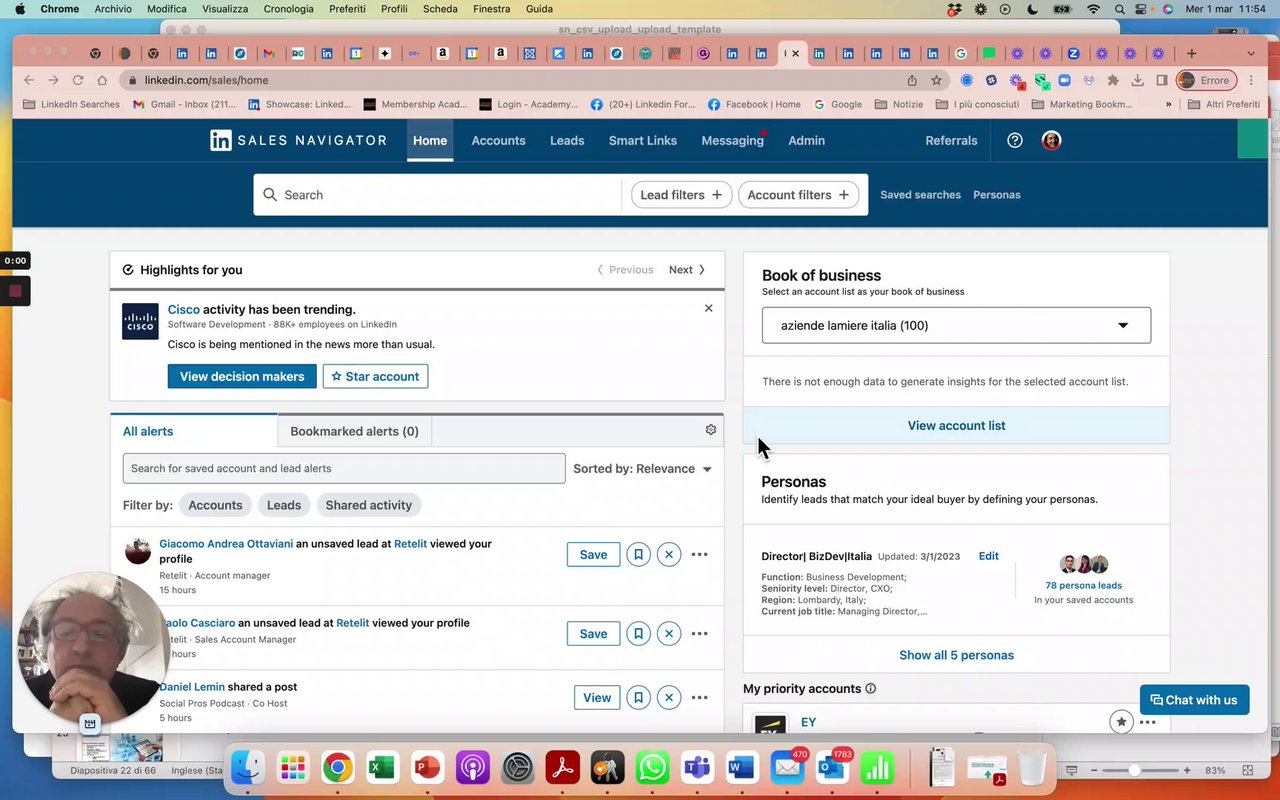Open more options for Giacomo Andrea Ottaviani alert
Viewport: 1280px width, 800px height.
(x=700, y=554)
